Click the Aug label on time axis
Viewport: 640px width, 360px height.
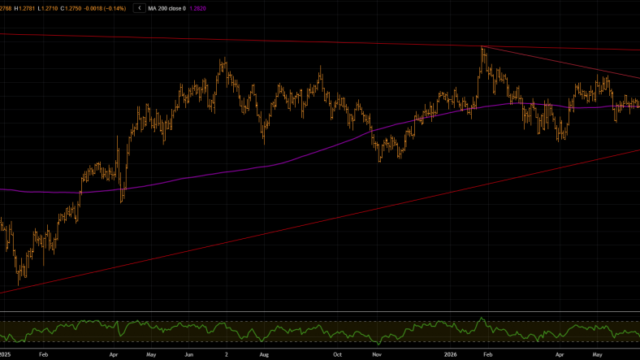(x=264, y=355)
